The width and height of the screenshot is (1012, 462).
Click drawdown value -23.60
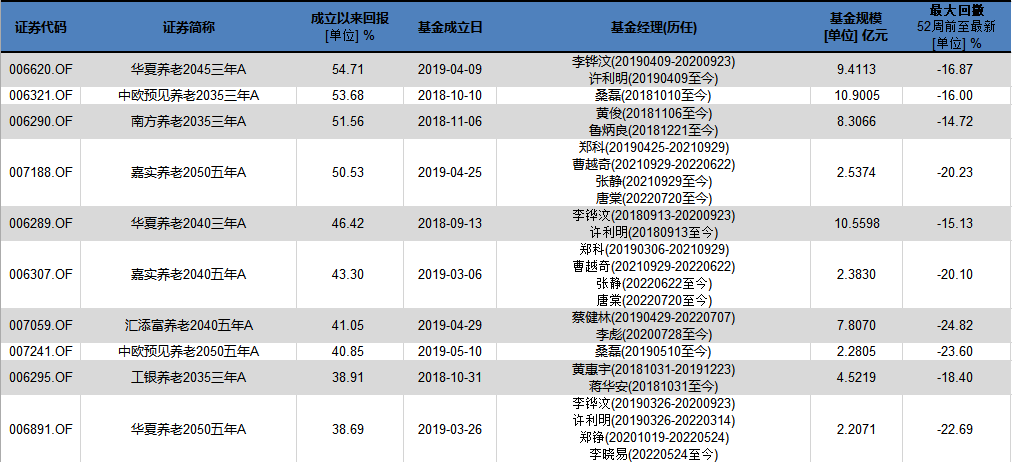[x=955, y=351]
